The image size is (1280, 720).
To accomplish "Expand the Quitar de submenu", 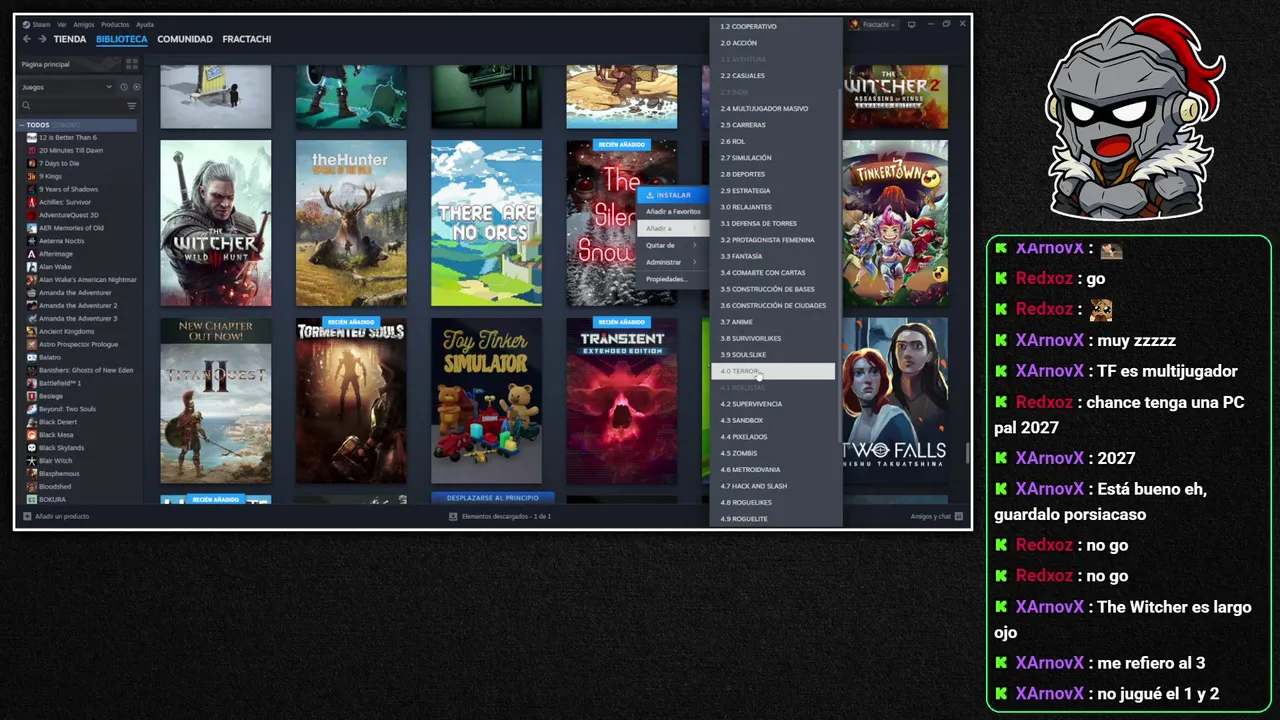I will pos(672,245).
